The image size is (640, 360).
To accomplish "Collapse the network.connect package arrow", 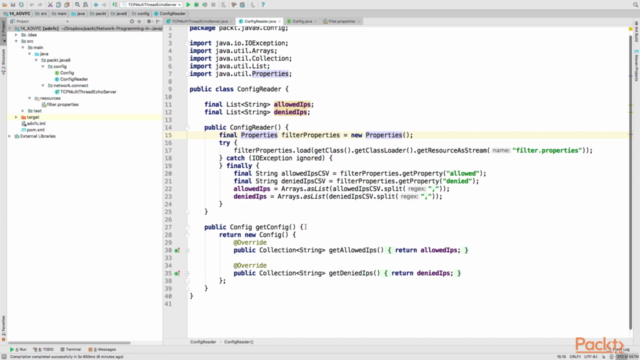I will click(x=43, y=86).
